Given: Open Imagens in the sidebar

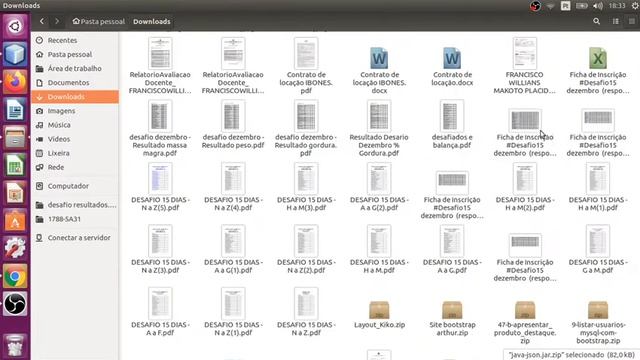Looking at the screenshot, I should click(75, 111).
